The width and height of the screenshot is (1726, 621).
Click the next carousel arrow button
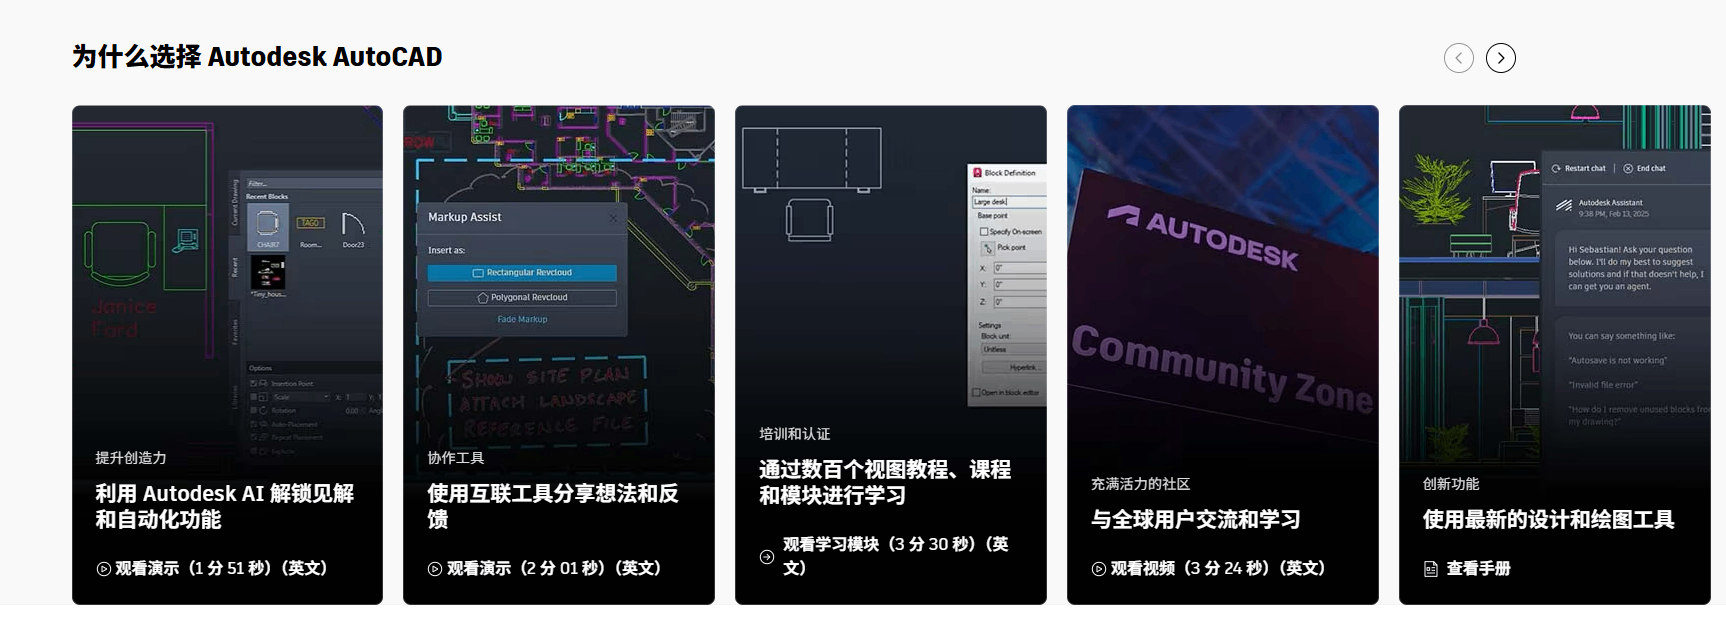(1501, 58)
